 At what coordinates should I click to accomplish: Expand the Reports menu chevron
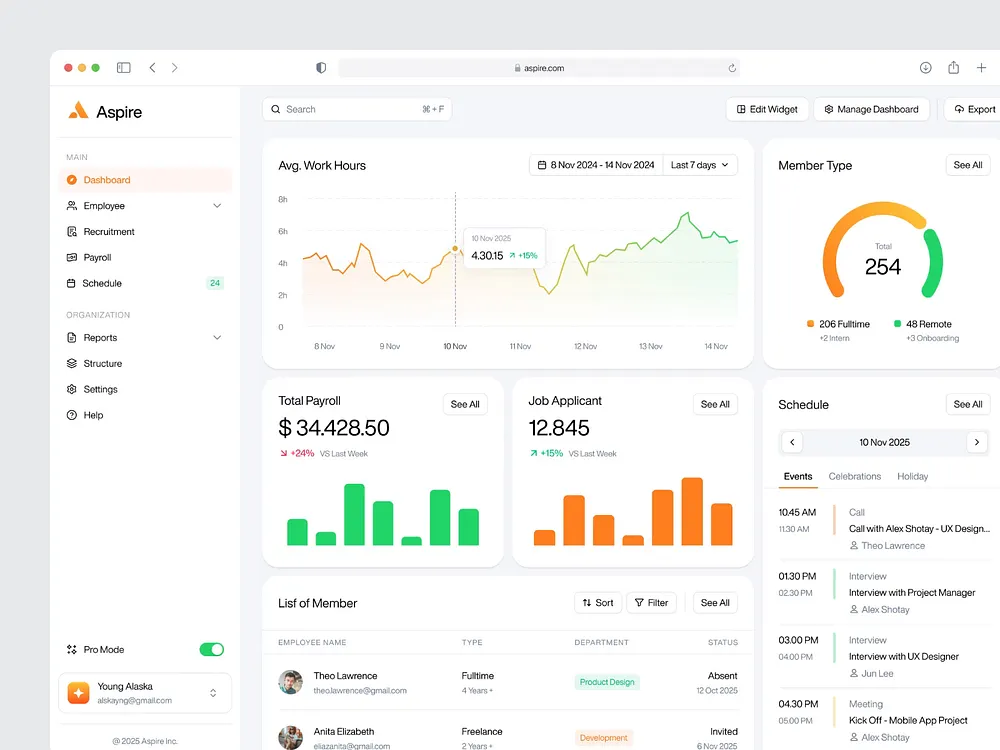[x=217, y=337]
